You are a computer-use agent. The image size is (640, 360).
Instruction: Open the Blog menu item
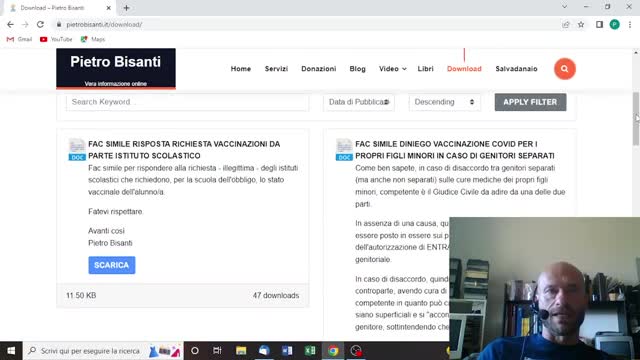tap(358, 69)
